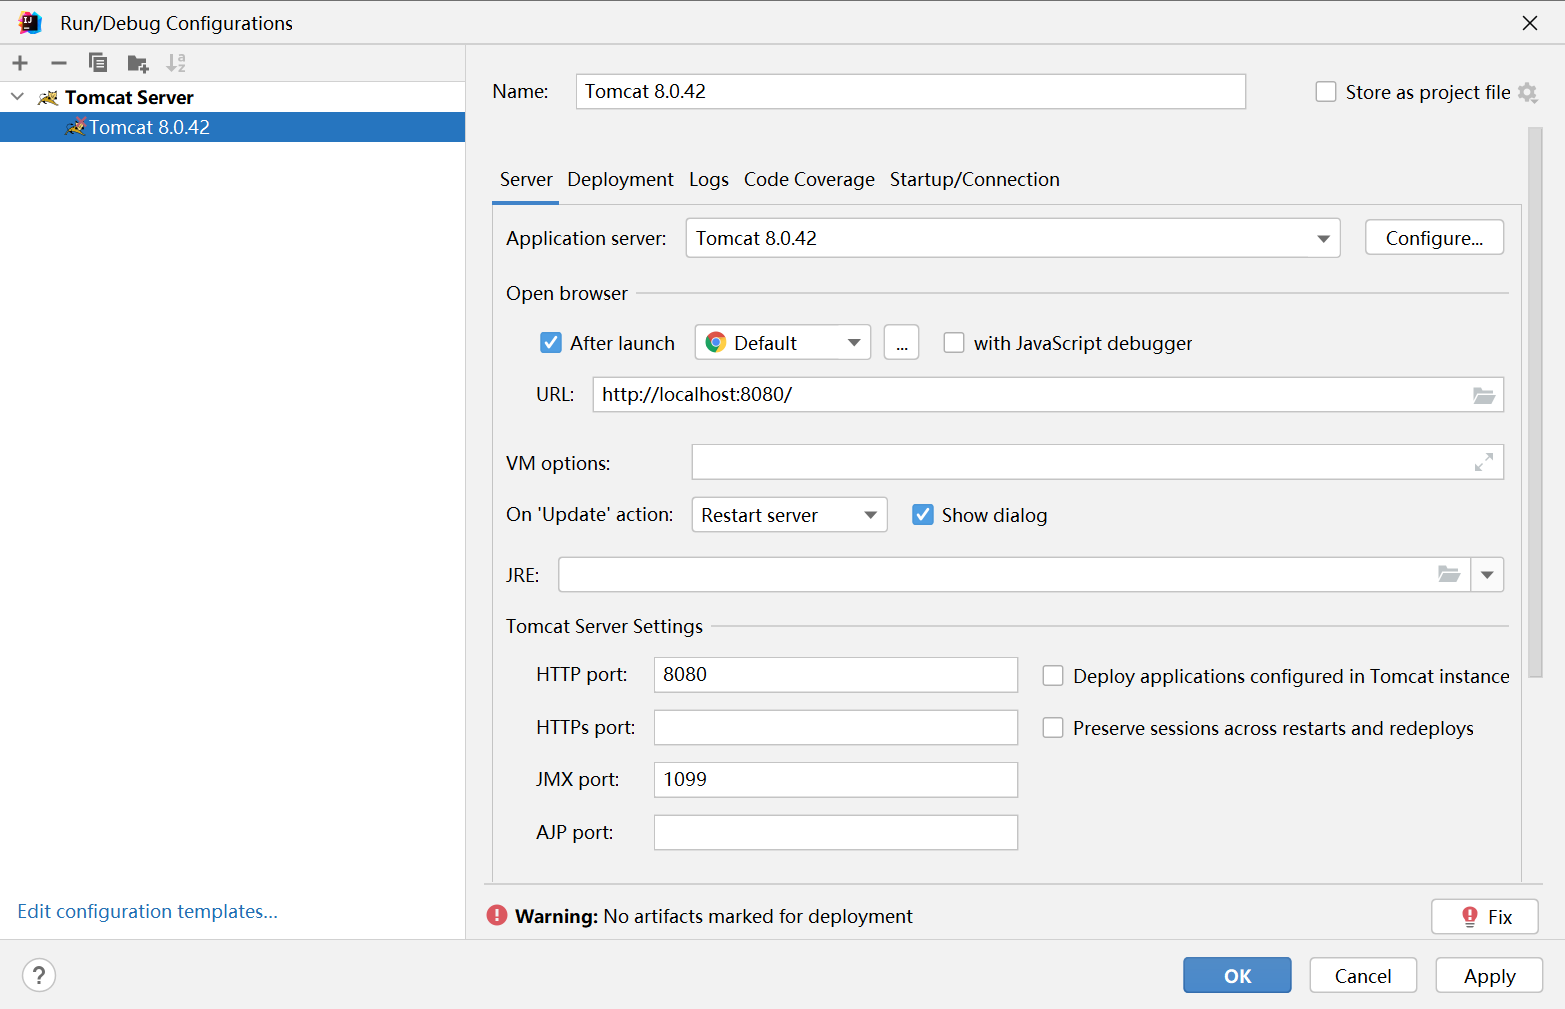Image resolution: width=1565 pixels, height=1009 pixels.
Task: Click the red warning error icon
Action: 497,915
